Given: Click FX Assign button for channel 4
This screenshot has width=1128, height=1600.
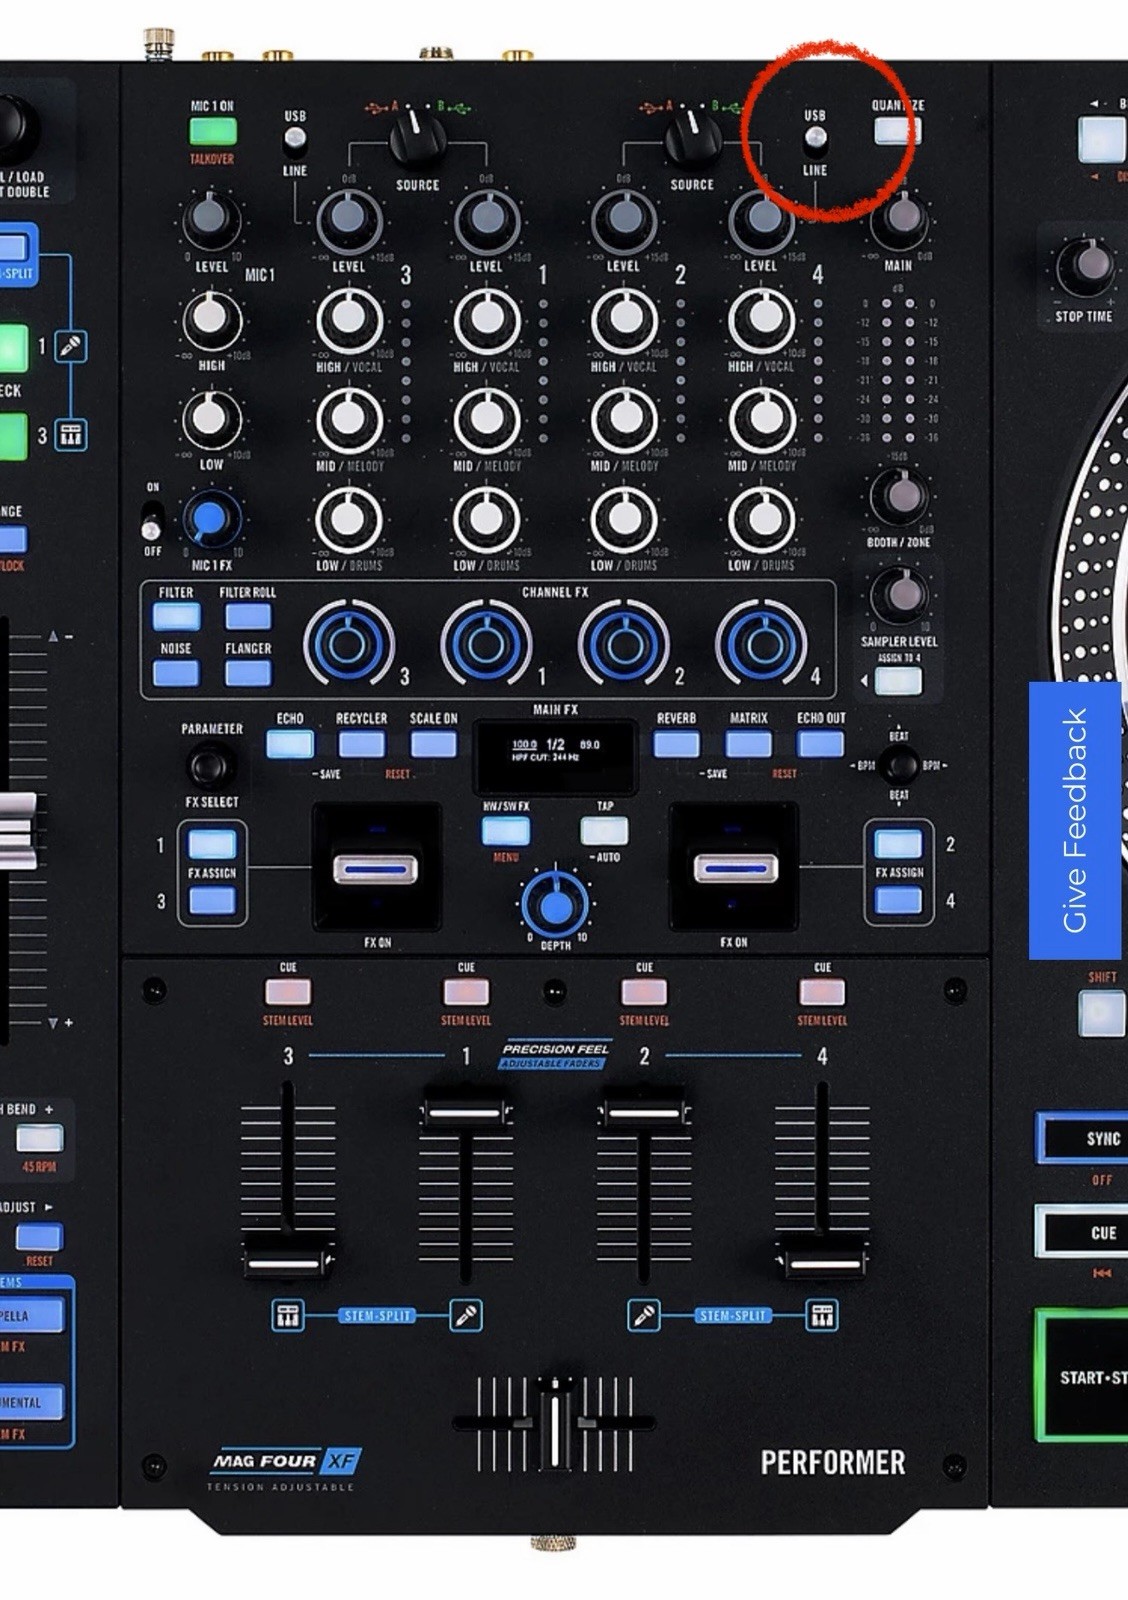Looking at the screenshot, I should [x=898, y=901].
